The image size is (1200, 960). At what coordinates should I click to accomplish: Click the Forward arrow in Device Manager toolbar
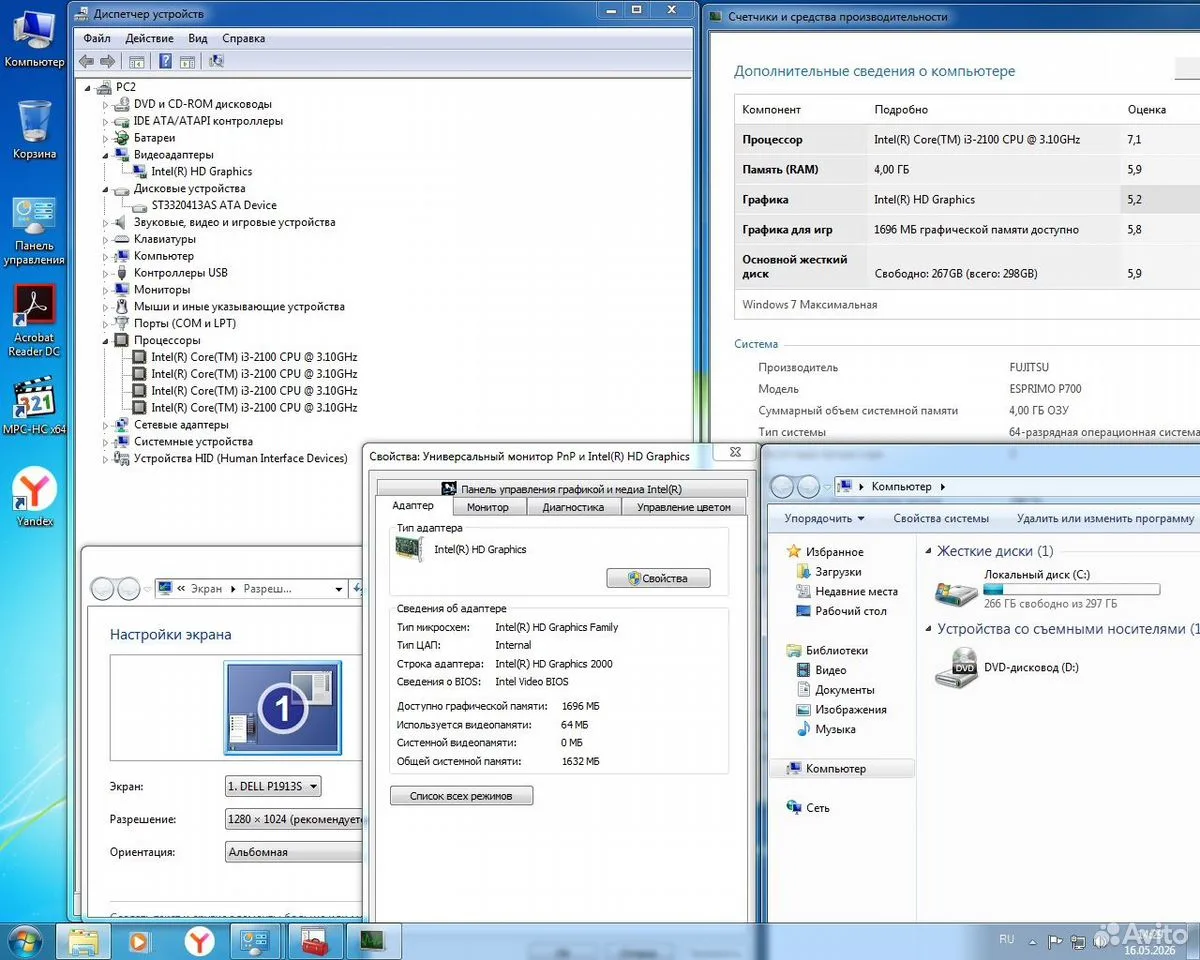106,62
